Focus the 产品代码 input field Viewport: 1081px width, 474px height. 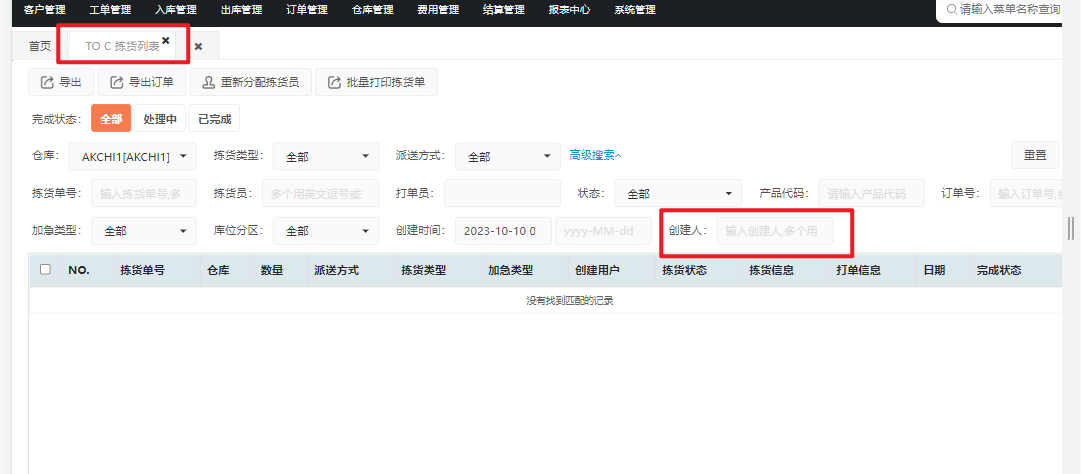tap(871, 194)
